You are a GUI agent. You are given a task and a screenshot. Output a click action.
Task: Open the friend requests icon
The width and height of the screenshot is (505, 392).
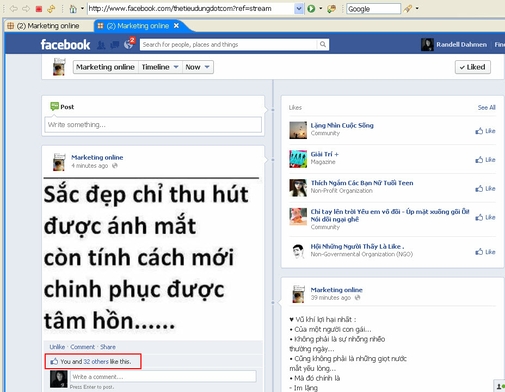101,45
